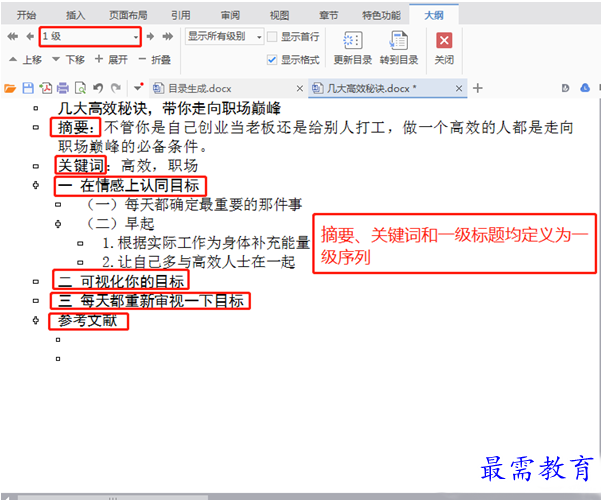602x500 pixels.
Task: Click 展开 to expand the outline
Action: click(111, 60)
